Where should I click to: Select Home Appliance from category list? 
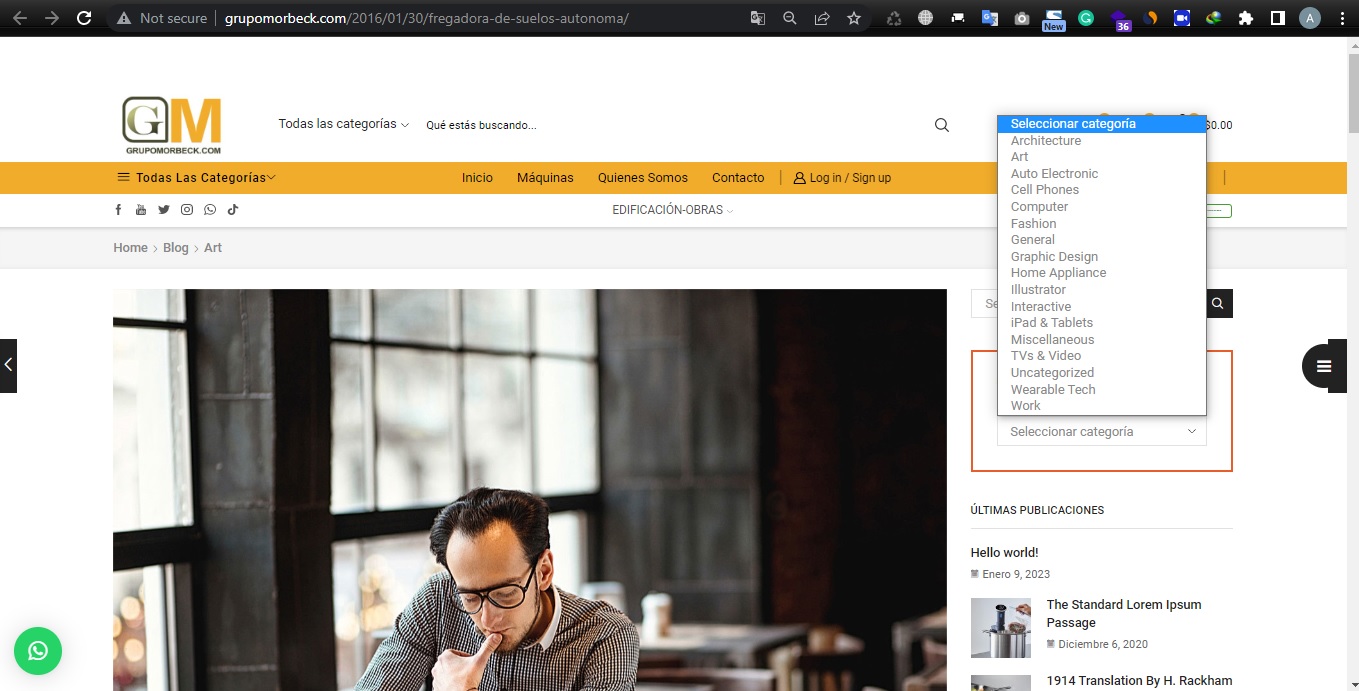click(1102, 273)
